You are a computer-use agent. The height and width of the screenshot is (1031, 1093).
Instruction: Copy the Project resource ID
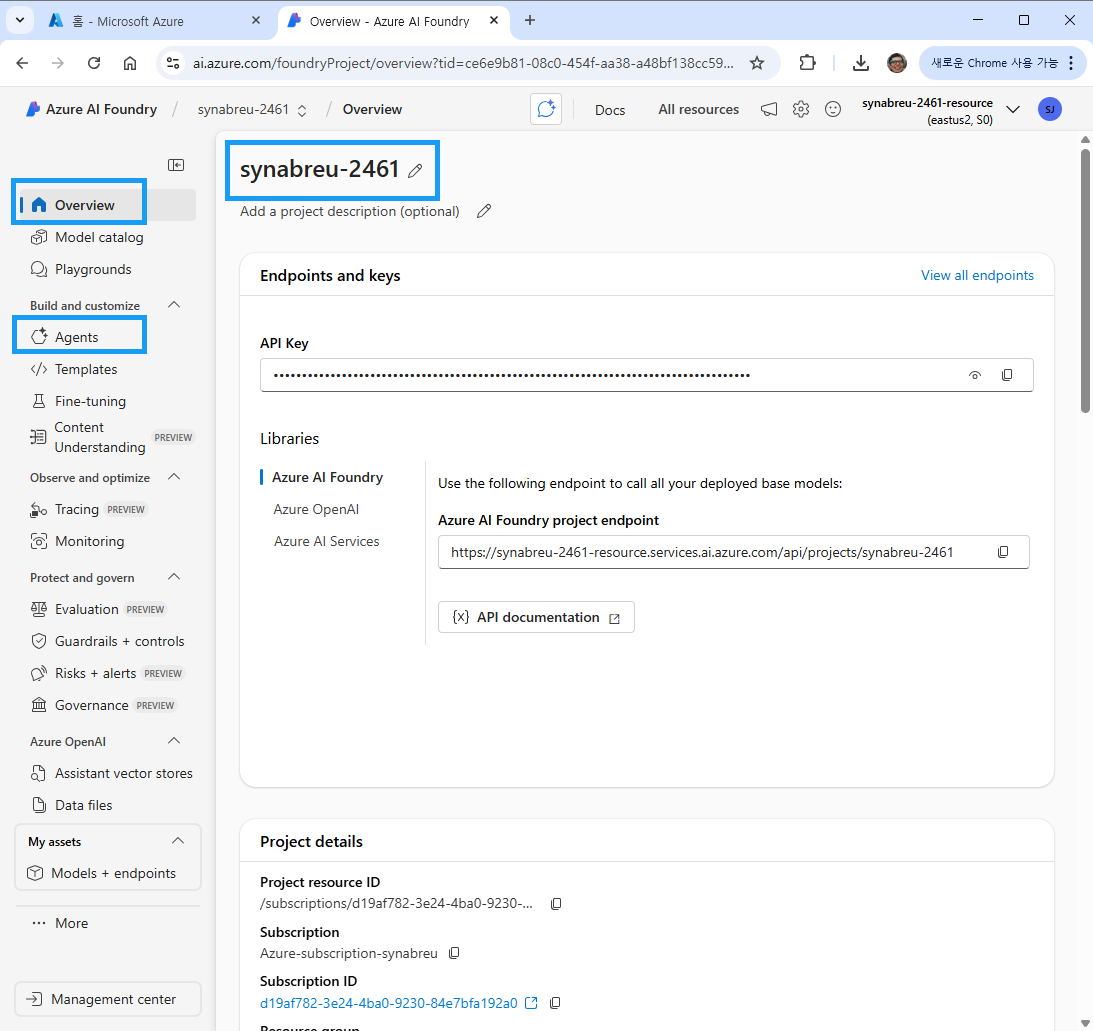point(556,903)
